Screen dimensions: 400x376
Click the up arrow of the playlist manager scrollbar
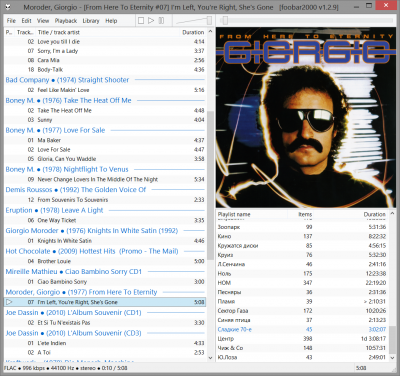pyautogui.click(x=392, y=213)
